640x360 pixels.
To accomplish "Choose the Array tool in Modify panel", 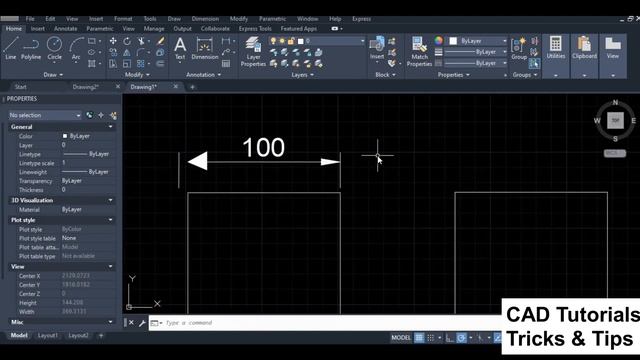I will pos(141,64).
